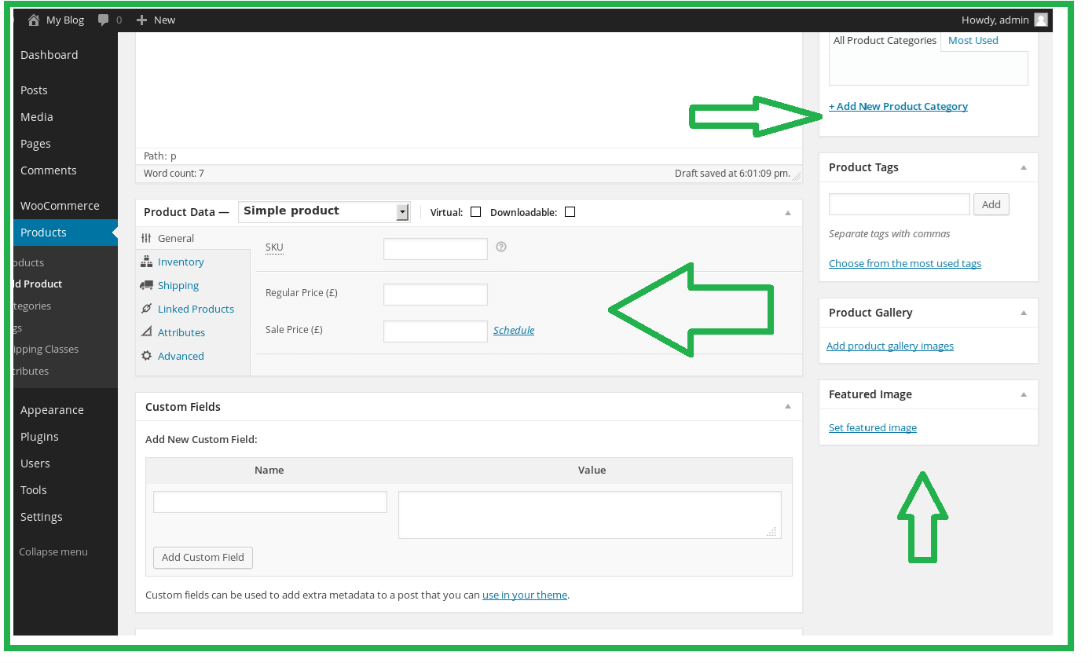Collapse the Featured Image panel

tap(1023, 394)
